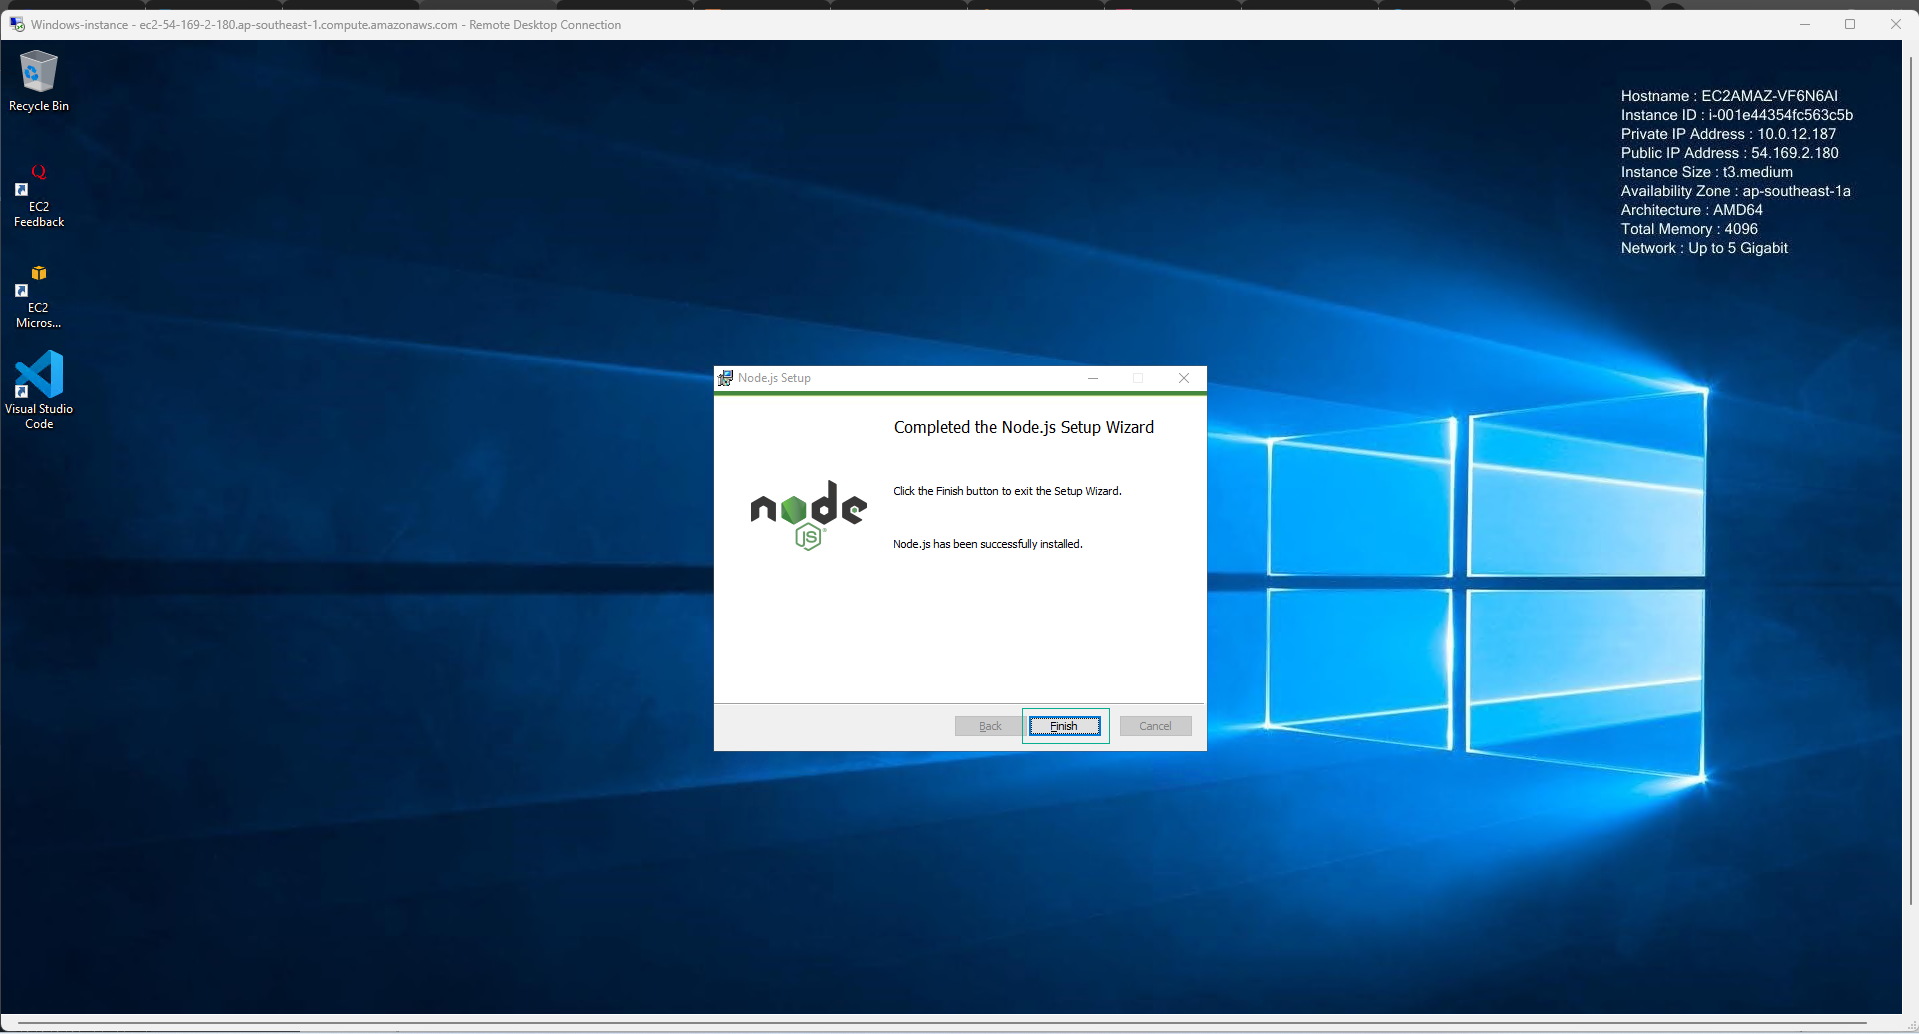Close the Node.js Setup dialog
This screenshot has width=1919, height=1034.
1184,378
